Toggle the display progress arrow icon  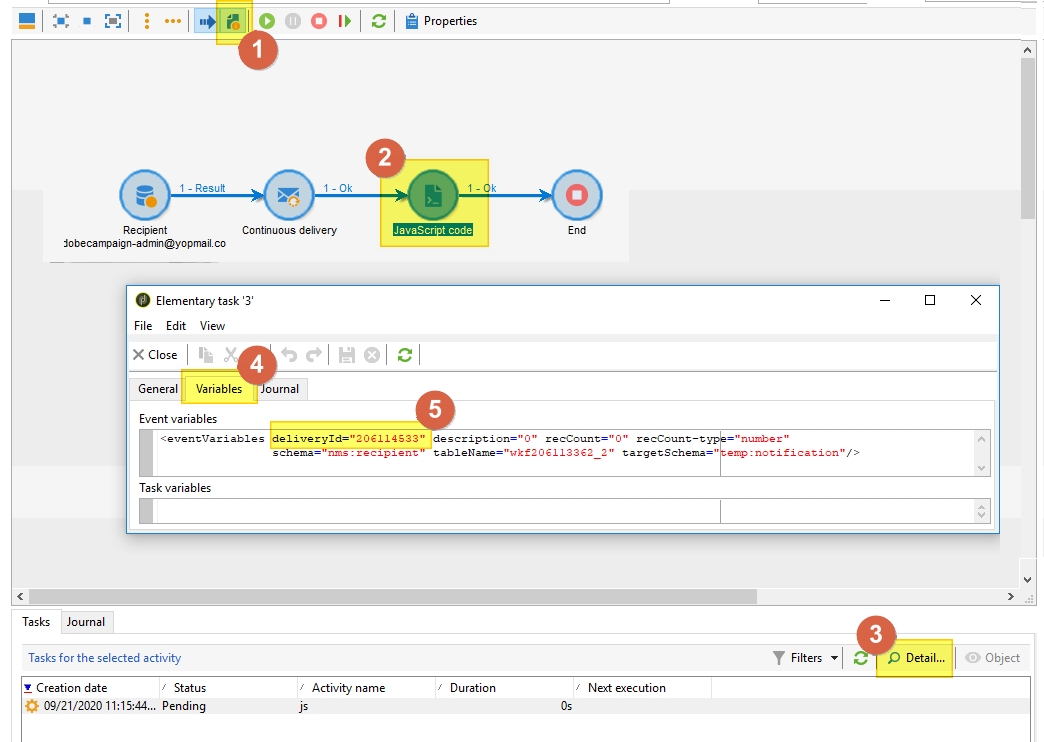pos(207,21)
